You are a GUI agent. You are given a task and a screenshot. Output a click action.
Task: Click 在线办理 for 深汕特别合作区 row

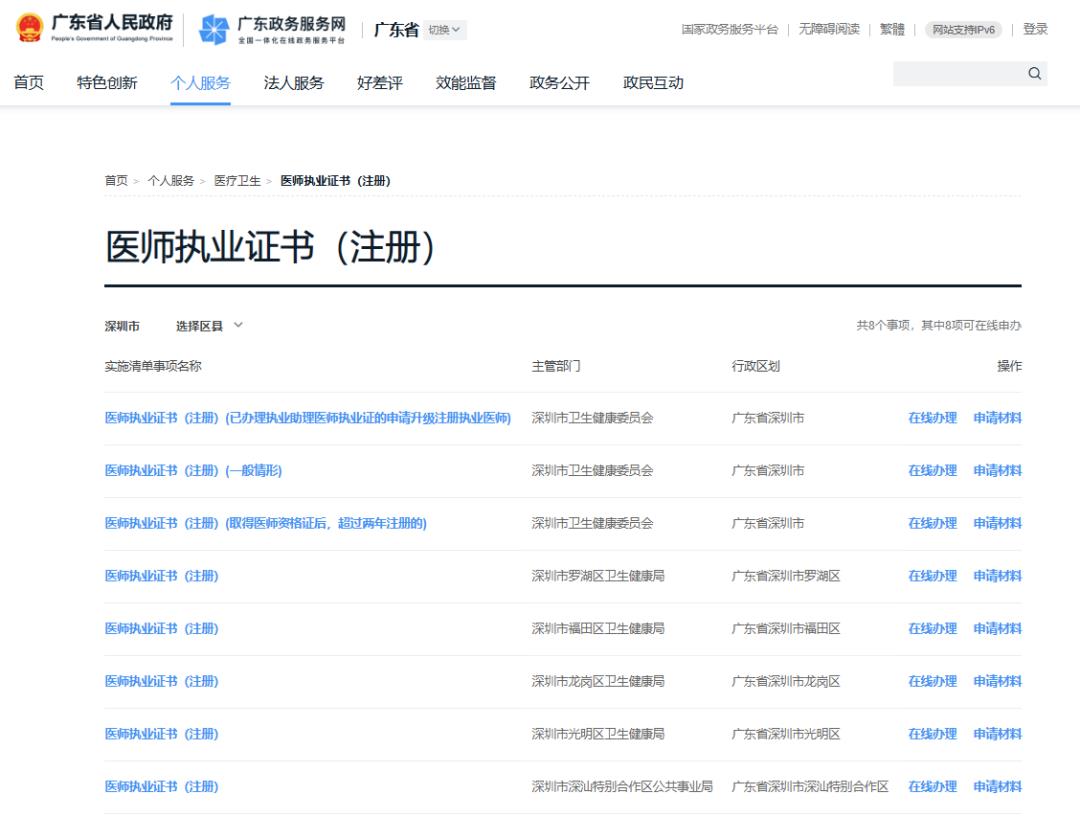tap(933, 787)
